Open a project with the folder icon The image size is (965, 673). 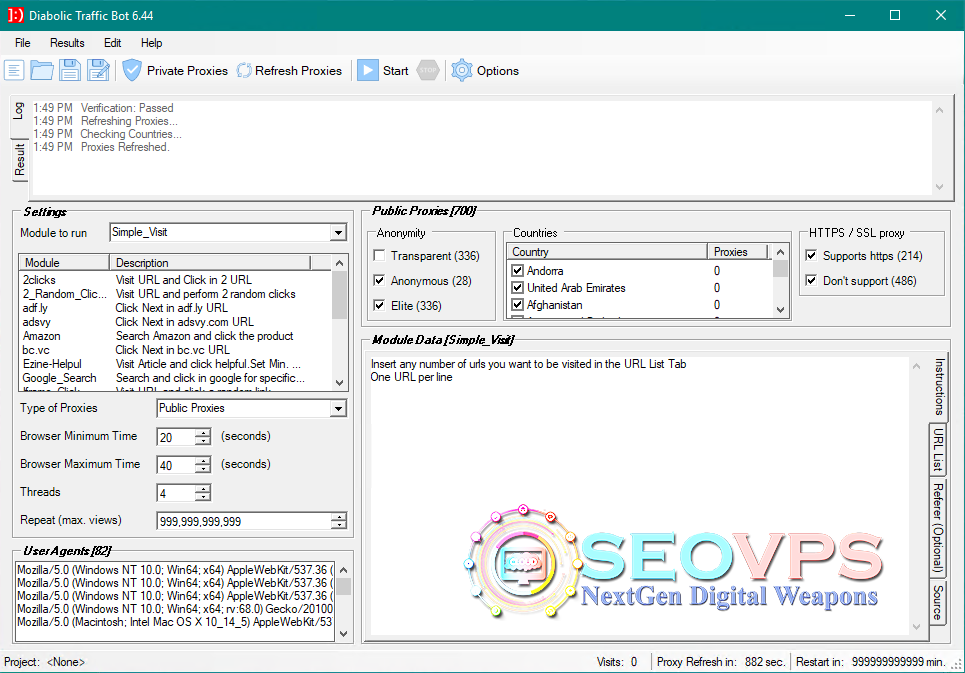(x=42, y=70)
